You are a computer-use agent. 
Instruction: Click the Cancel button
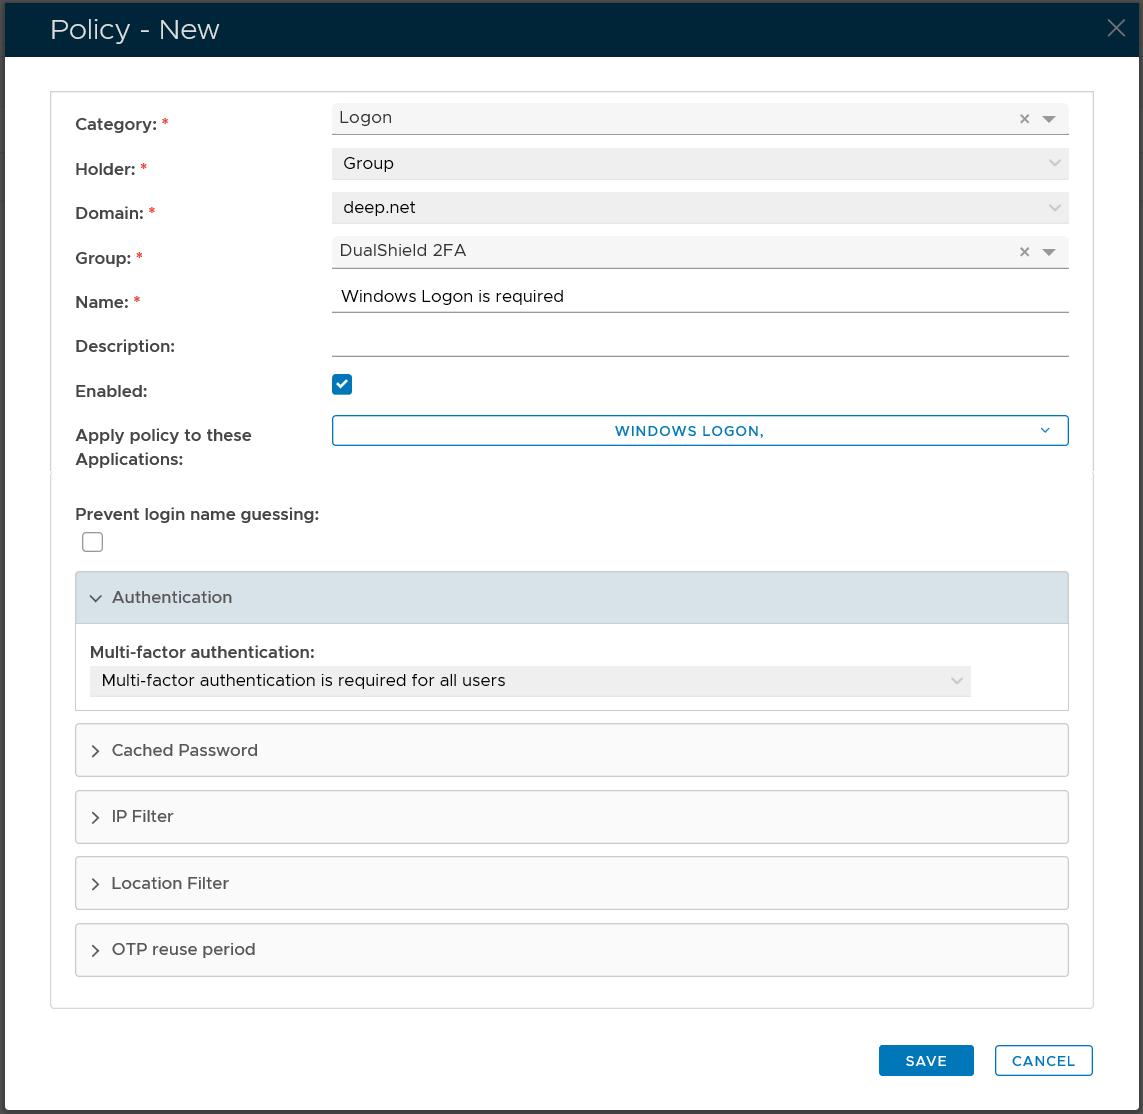(1043, 1061)
